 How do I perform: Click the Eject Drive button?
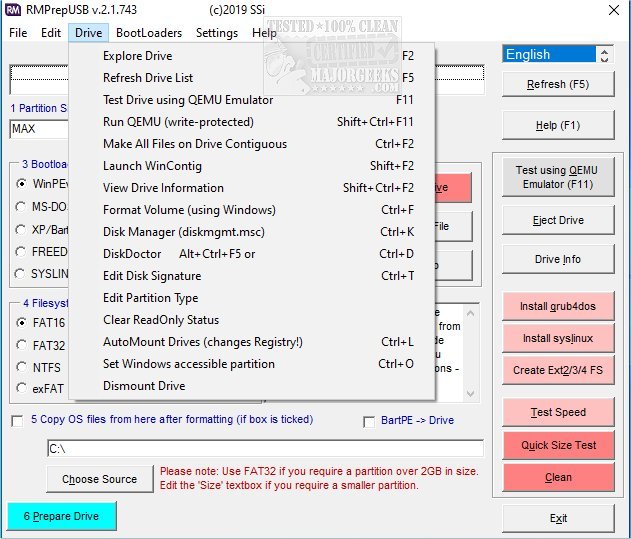point(558,220)
